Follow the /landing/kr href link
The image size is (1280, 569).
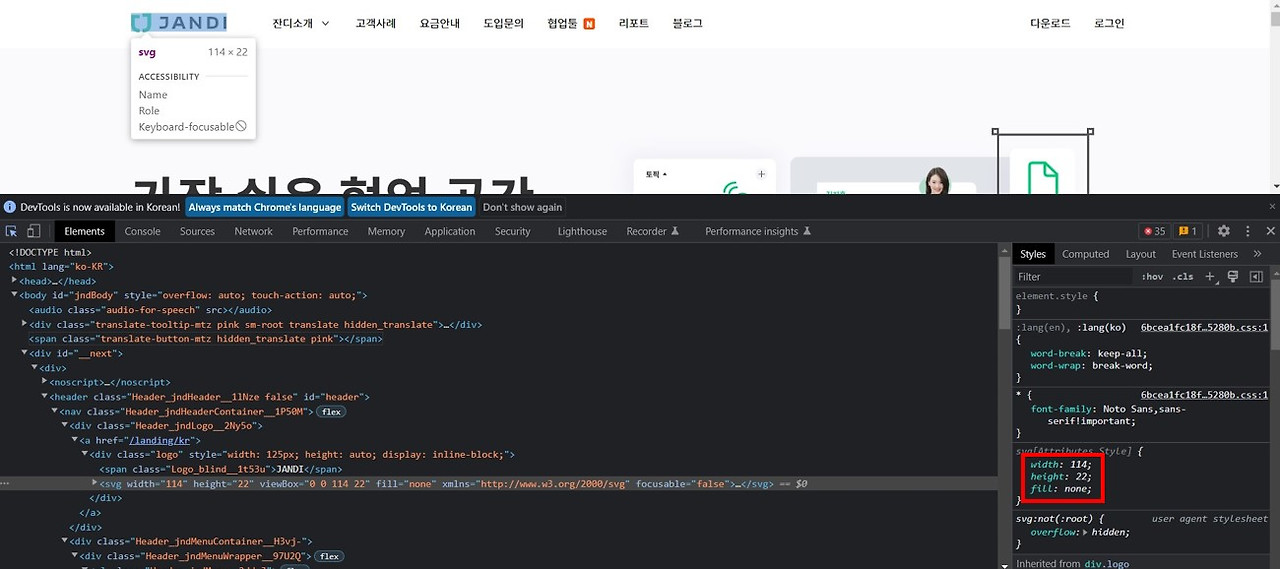pos(159,440)
